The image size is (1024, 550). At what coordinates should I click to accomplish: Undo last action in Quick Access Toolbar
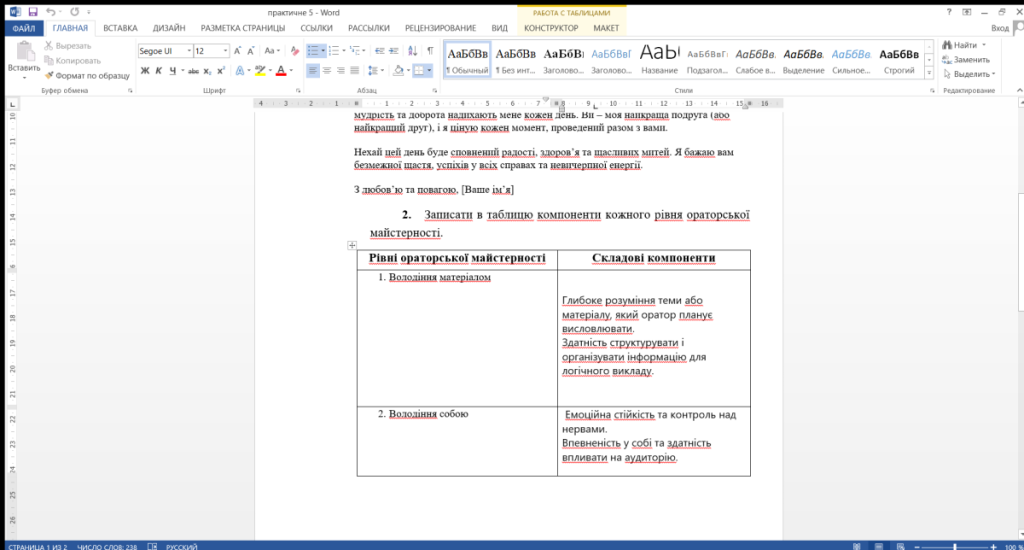50,12
